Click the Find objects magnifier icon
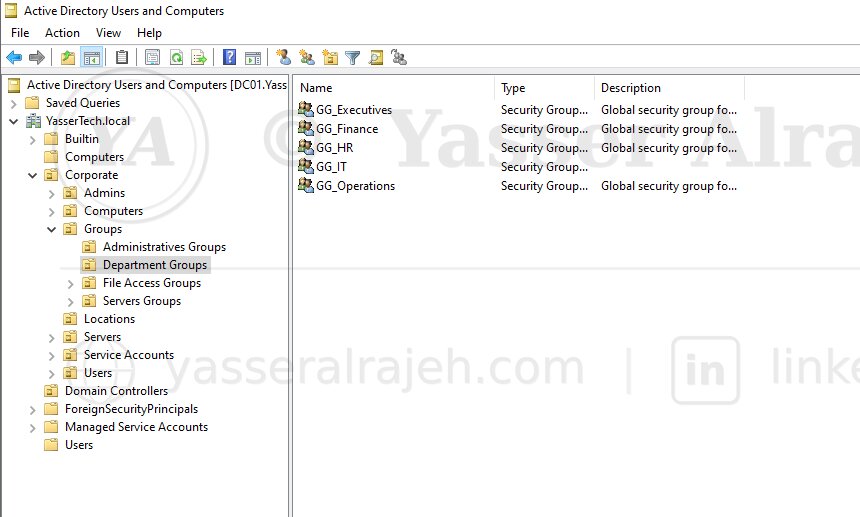860x517 pixels. tap(376, 57)
